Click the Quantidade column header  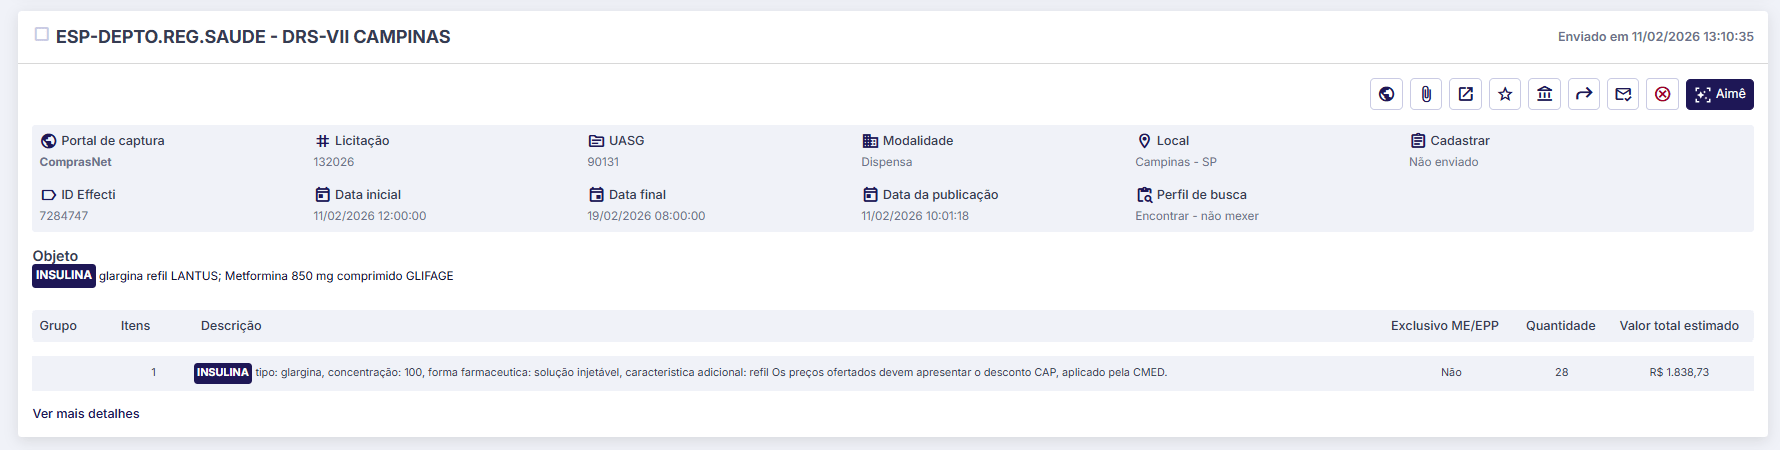[1560, 326]
